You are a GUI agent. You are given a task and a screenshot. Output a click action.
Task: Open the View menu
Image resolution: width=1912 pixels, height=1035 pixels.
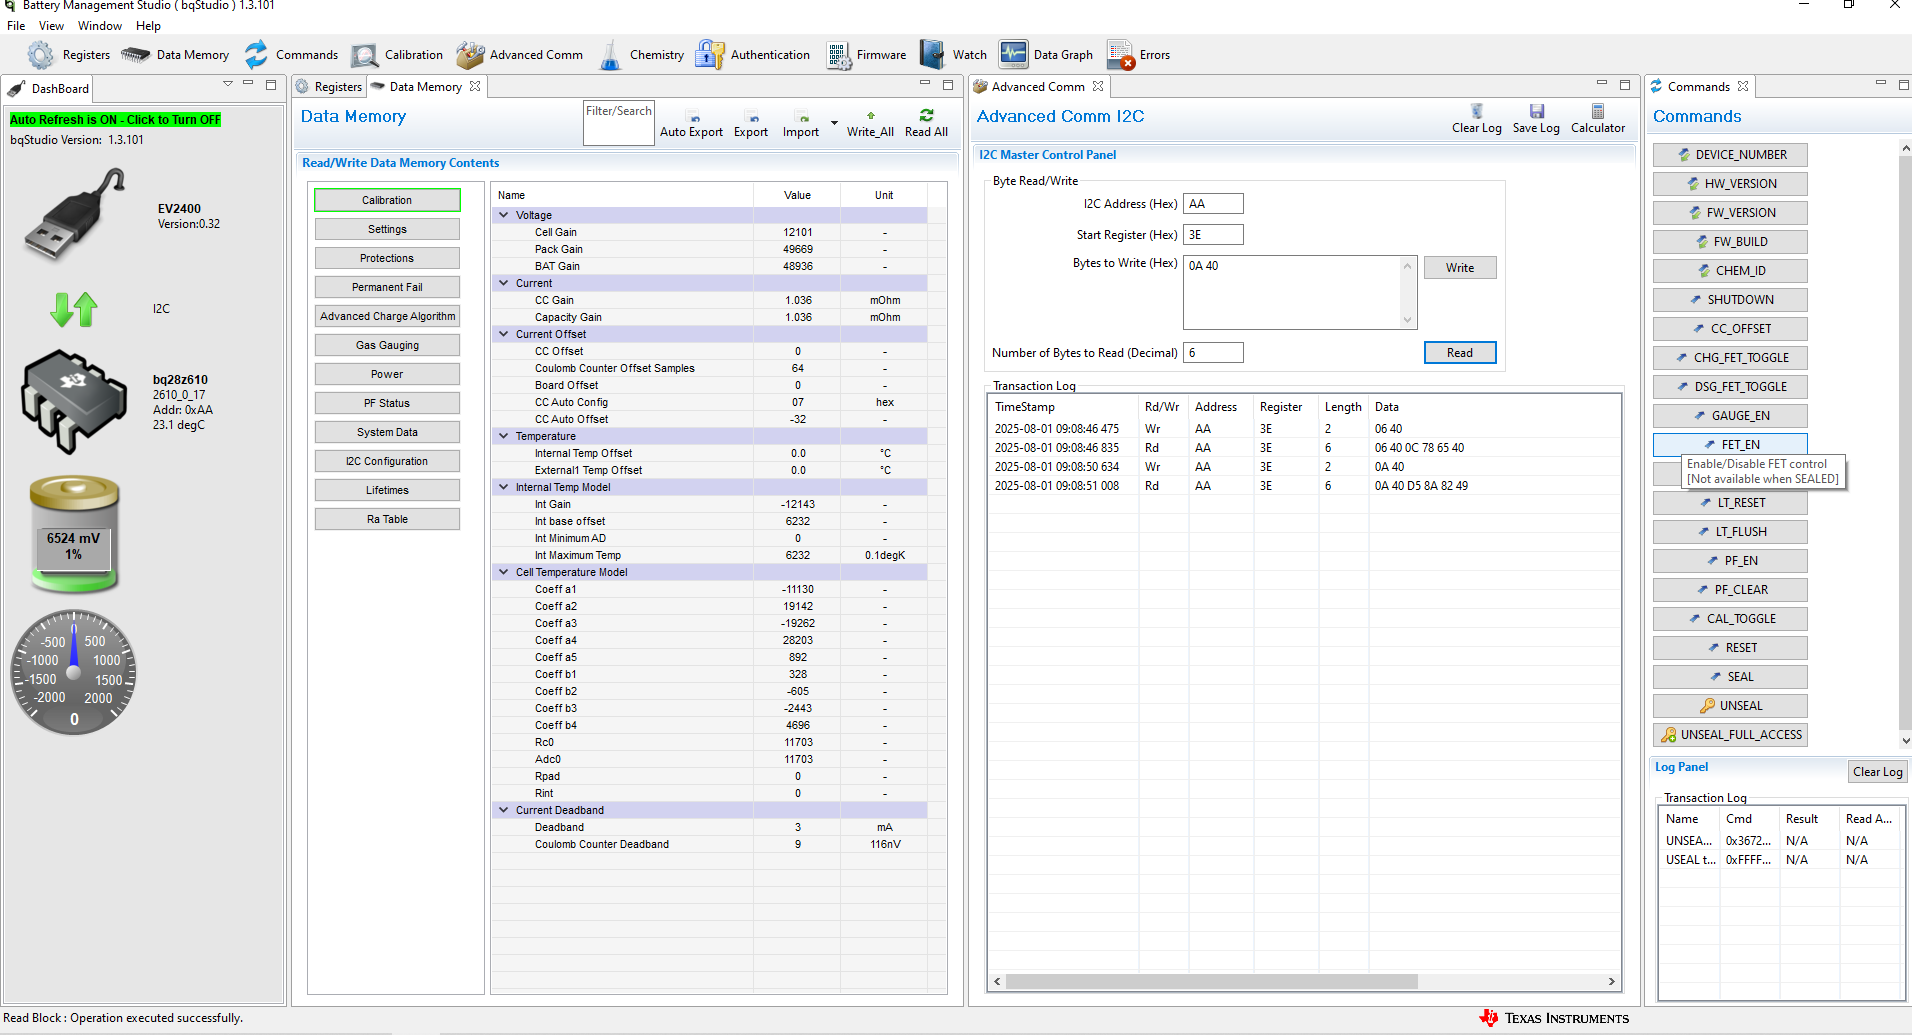click(51, 26)
